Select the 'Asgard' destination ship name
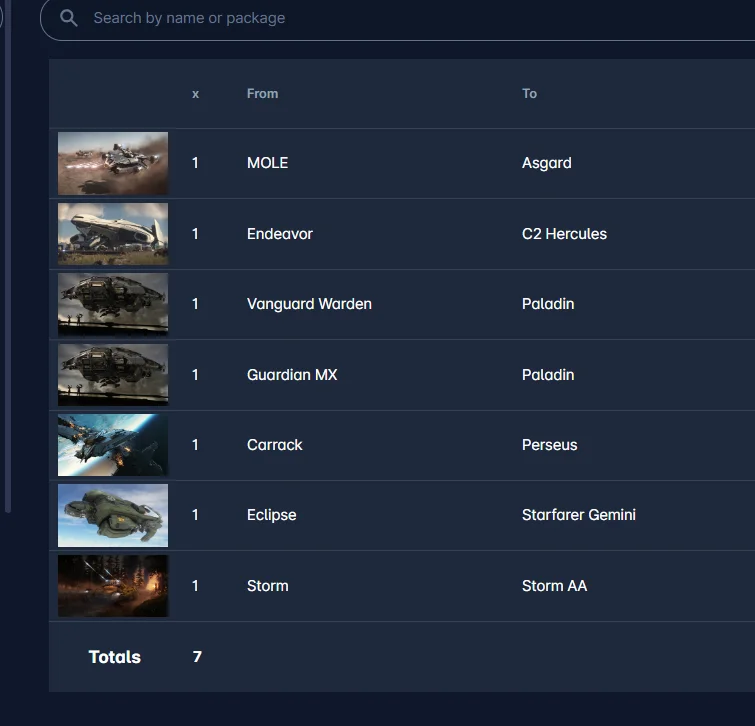Screen dimensions: 755x726 coord(547,163)
